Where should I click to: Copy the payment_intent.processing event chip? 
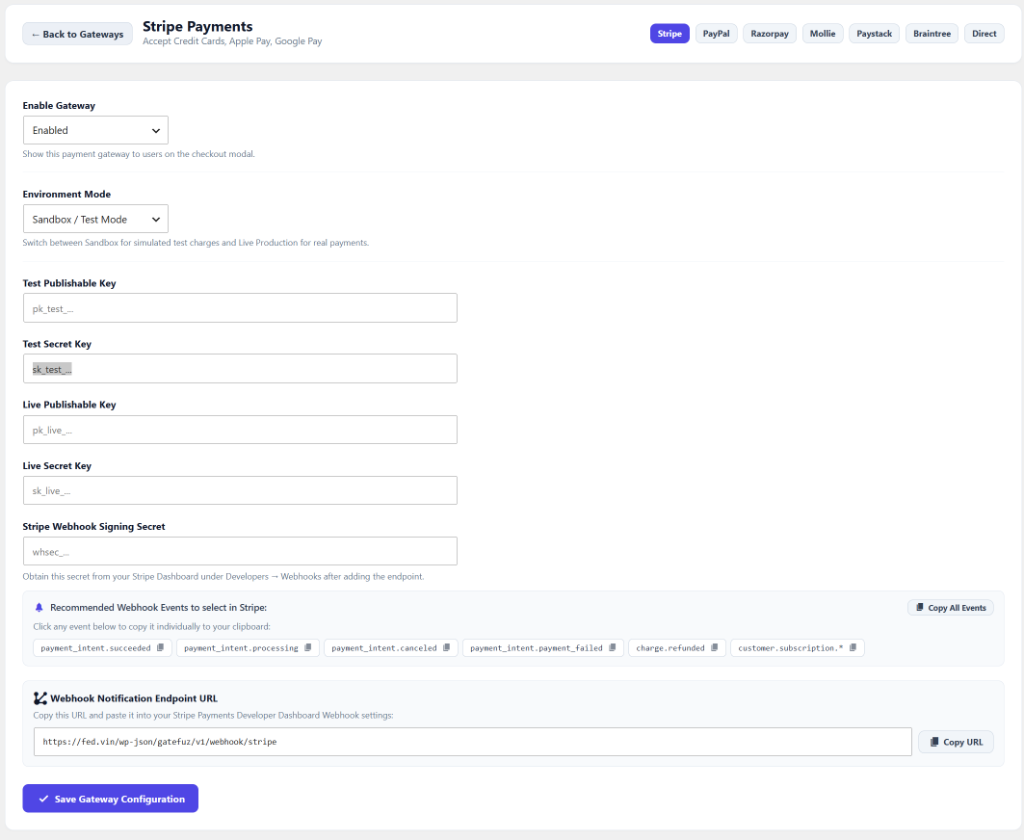(248, 648)
